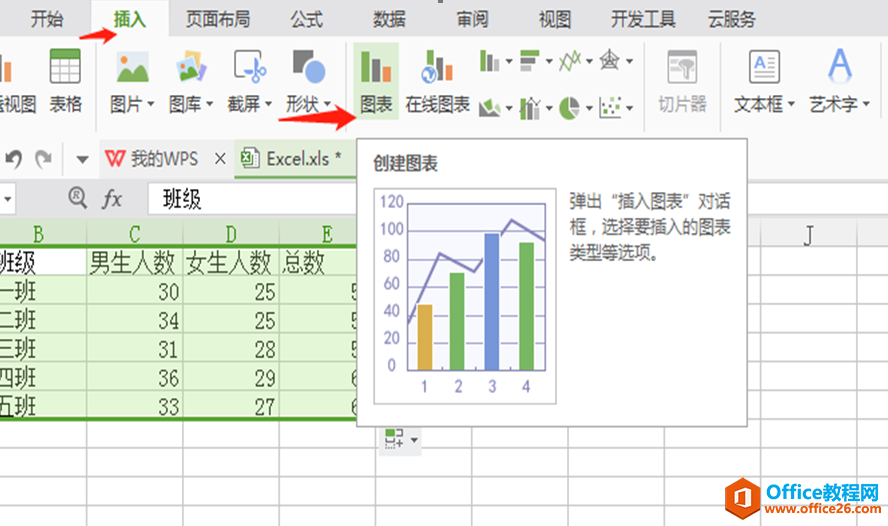The image size is (888, 526).
Task: Open the quick access toolbar dropdown
Action: click(x=82, y=160)
